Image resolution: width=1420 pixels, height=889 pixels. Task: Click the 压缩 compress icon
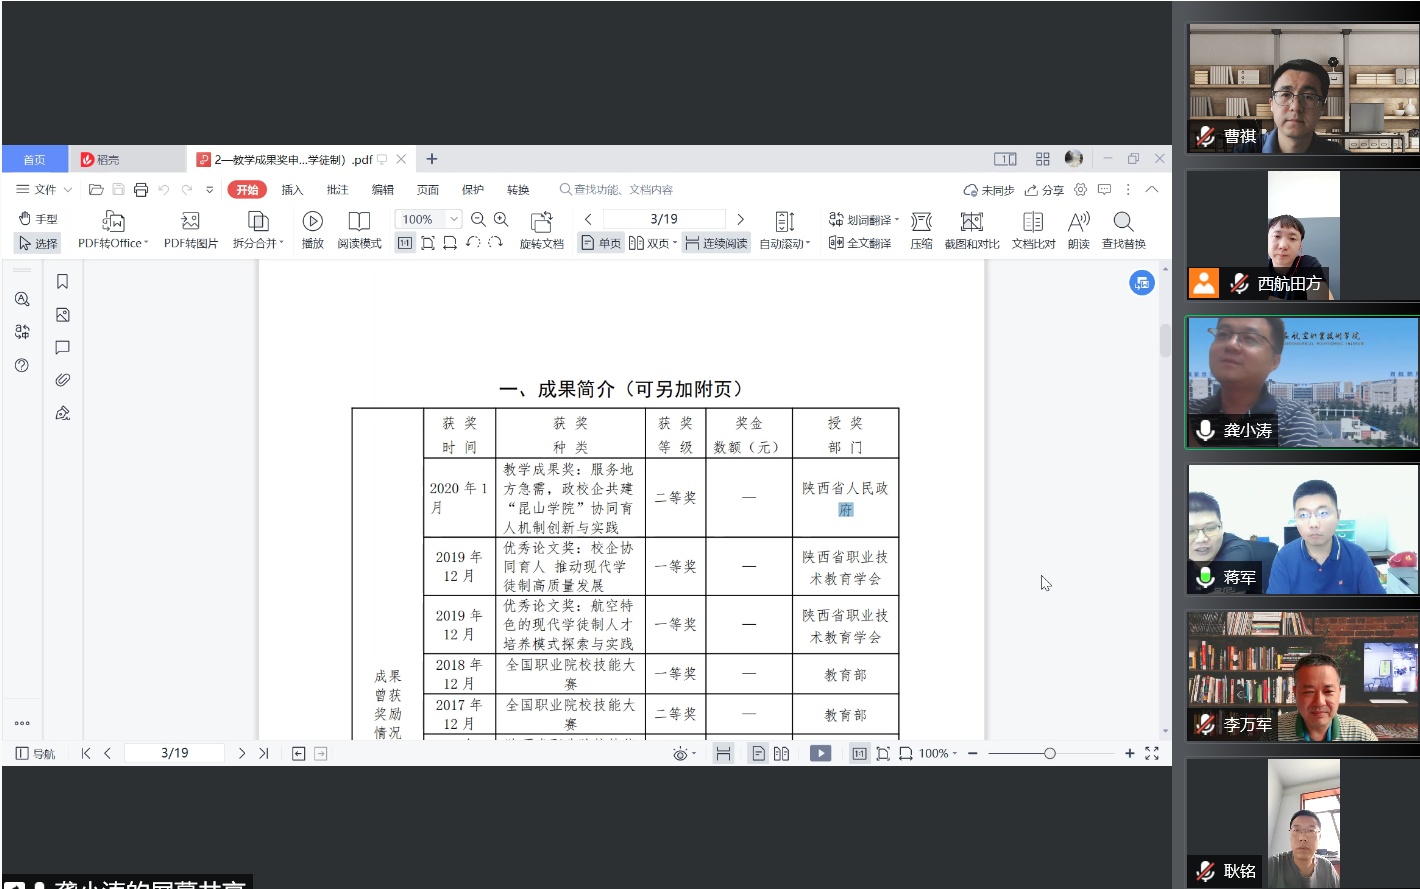[921, 230]
